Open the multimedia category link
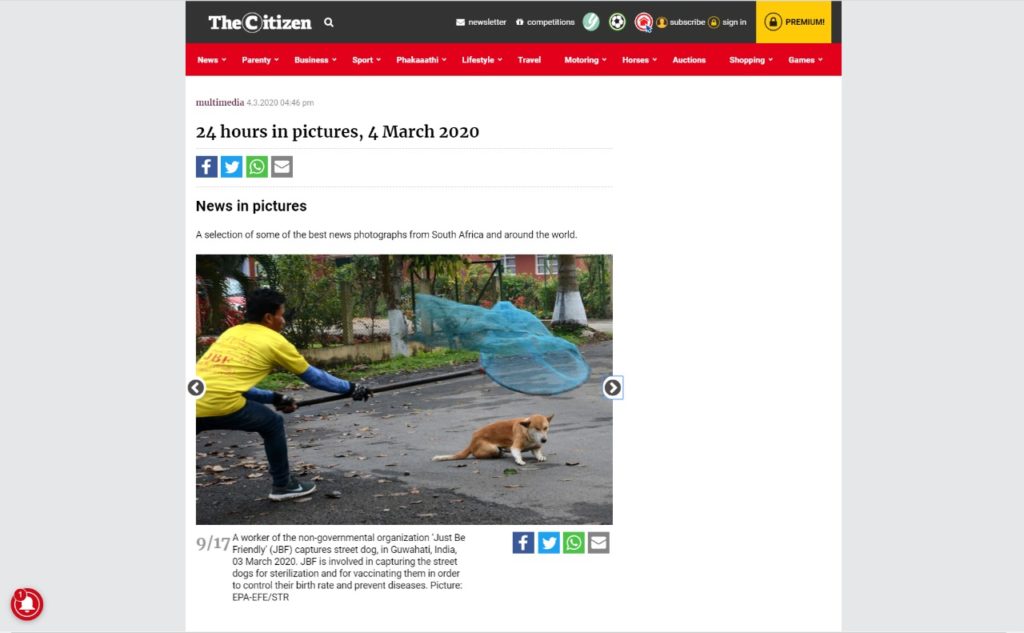This screenshot has width=1024, height=633. (x=219, y=103)
